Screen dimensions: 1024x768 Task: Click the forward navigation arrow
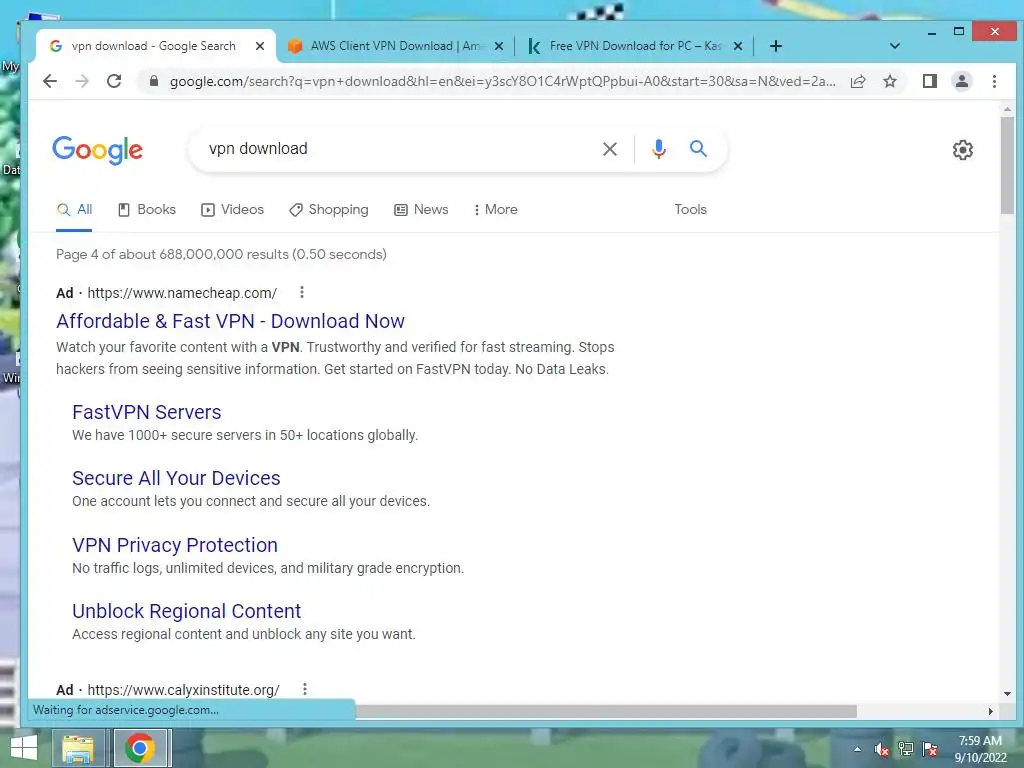point(82,81)
